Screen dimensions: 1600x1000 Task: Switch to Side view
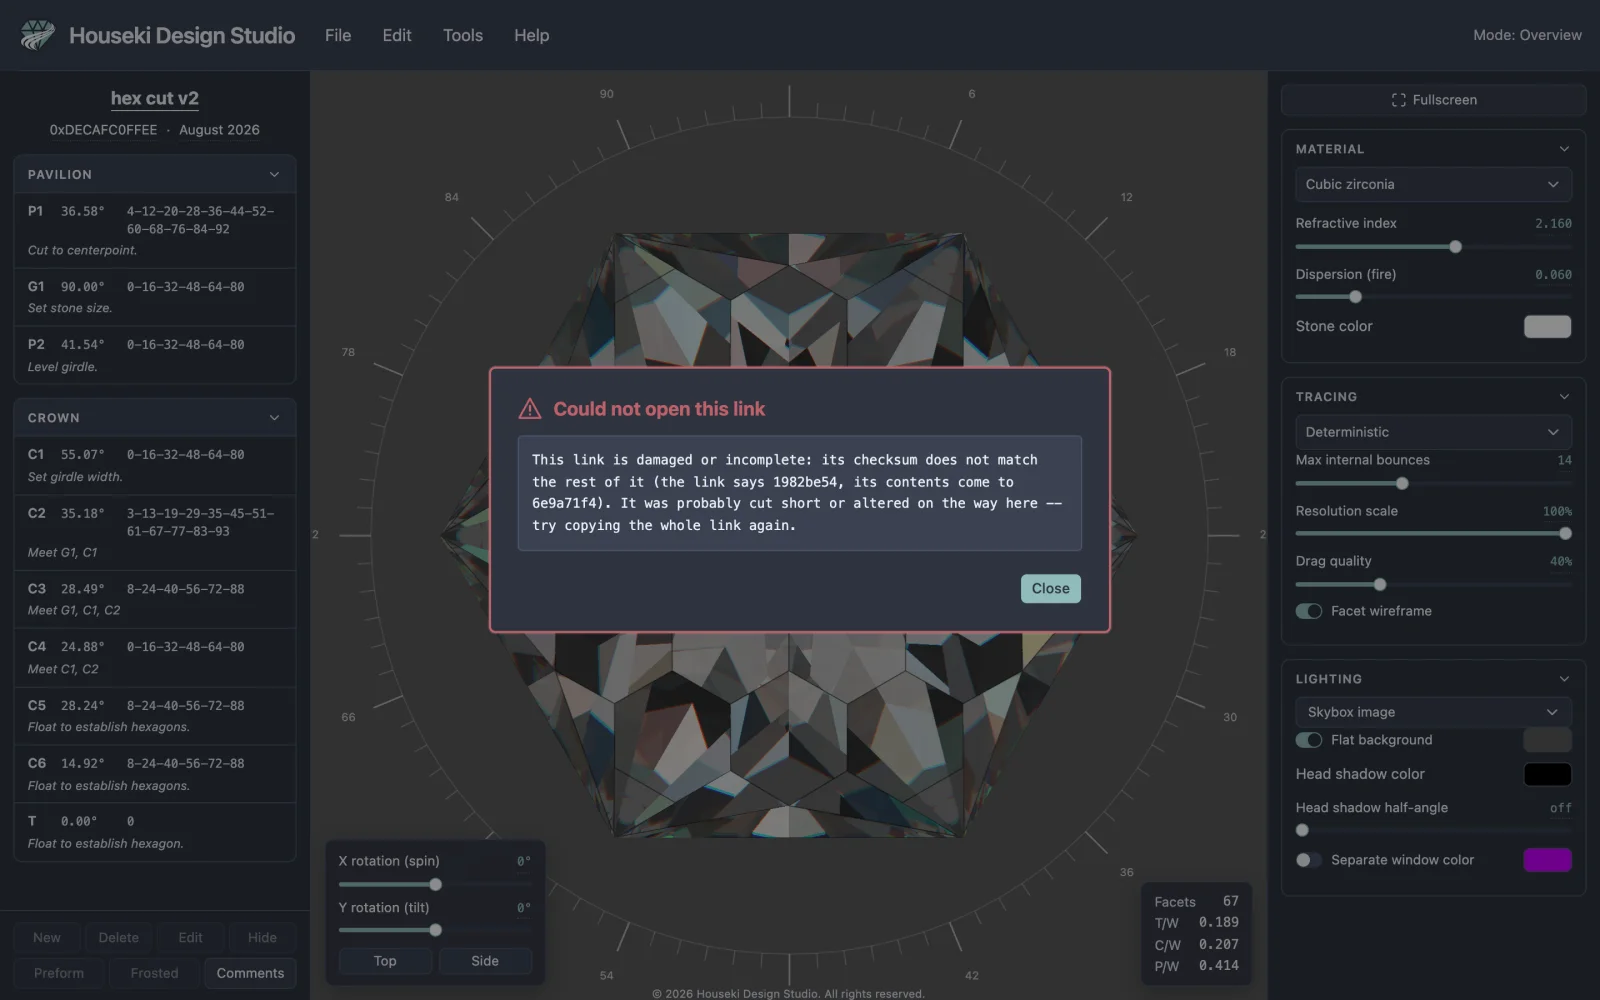[x=485, y=961]
